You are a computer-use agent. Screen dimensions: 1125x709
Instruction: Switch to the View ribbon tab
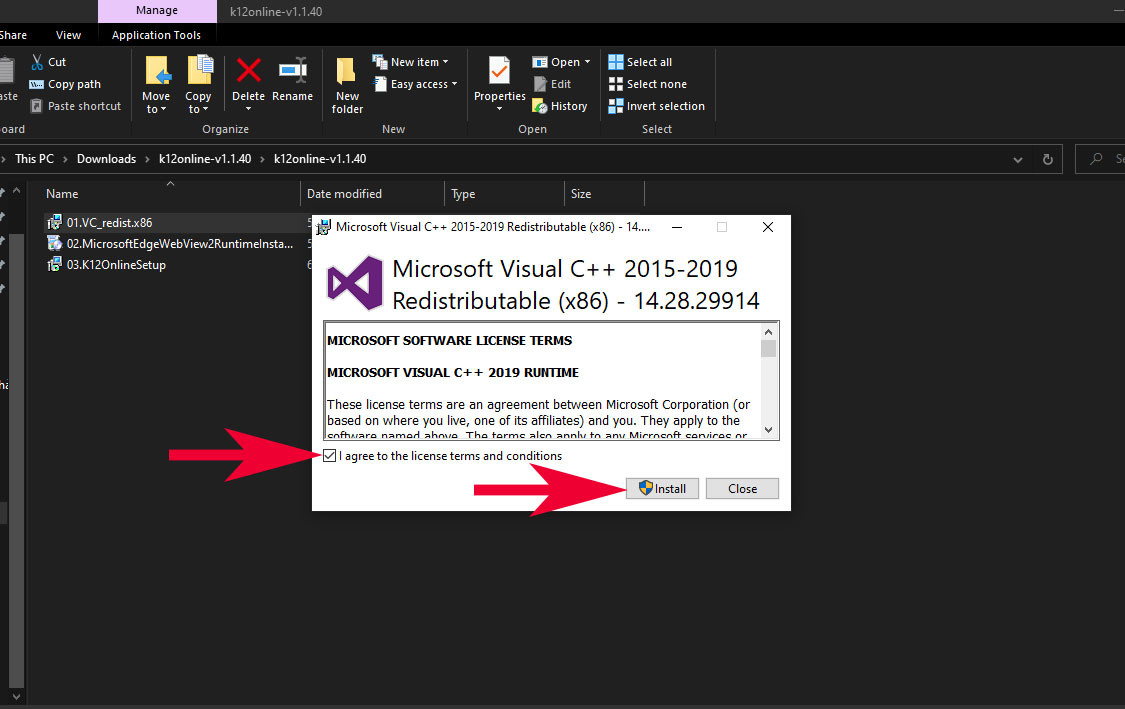(x=69, y=35)
